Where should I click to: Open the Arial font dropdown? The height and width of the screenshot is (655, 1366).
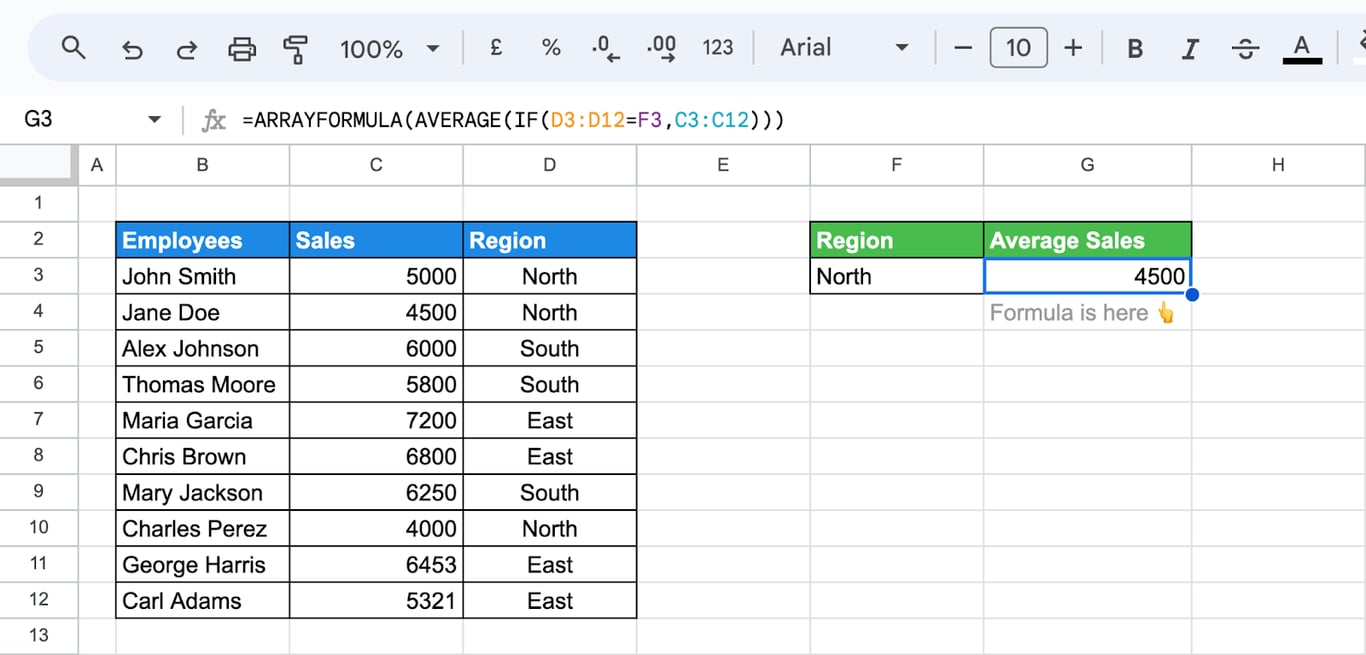845,47
